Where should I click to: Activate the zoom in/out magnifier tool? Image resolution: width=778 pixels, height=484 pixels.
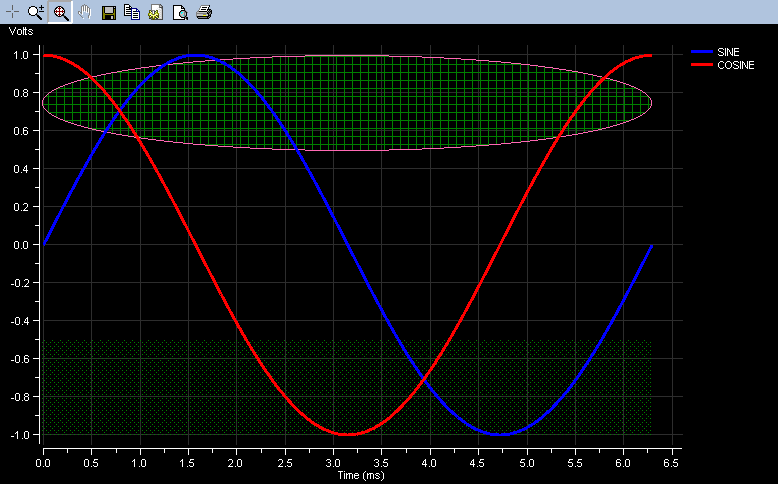pos(36,12)
